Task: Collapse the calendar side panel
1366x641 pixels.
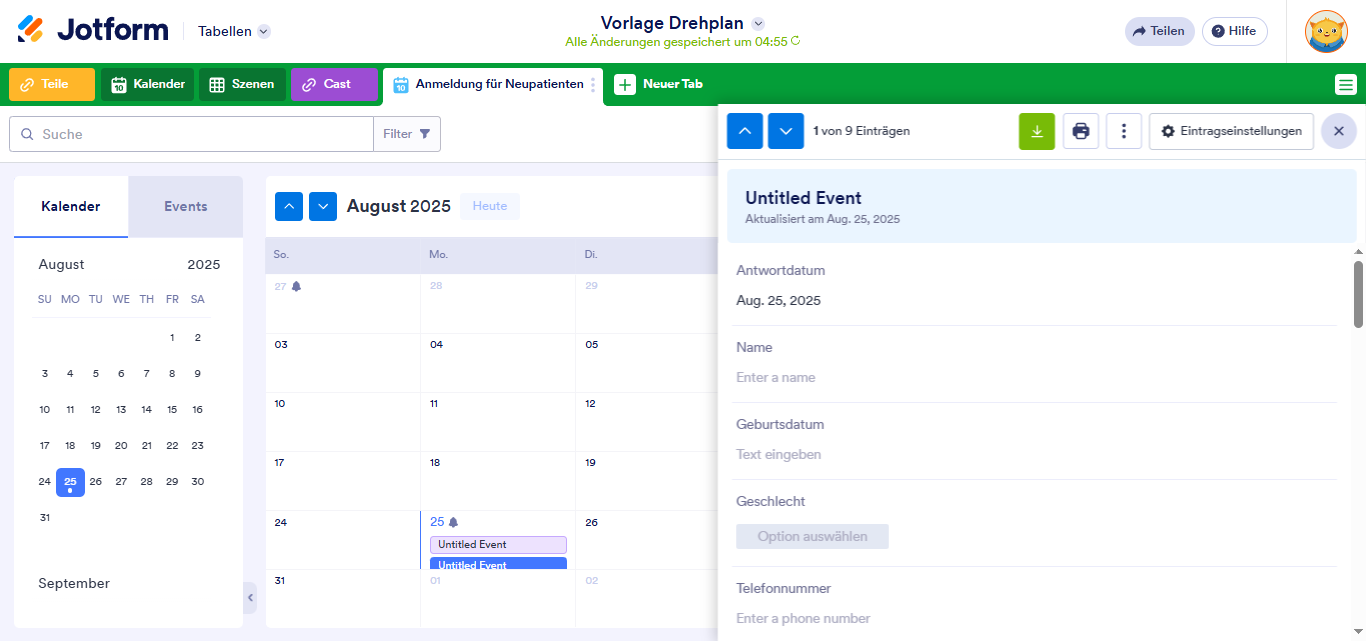Action: [250, 598]
